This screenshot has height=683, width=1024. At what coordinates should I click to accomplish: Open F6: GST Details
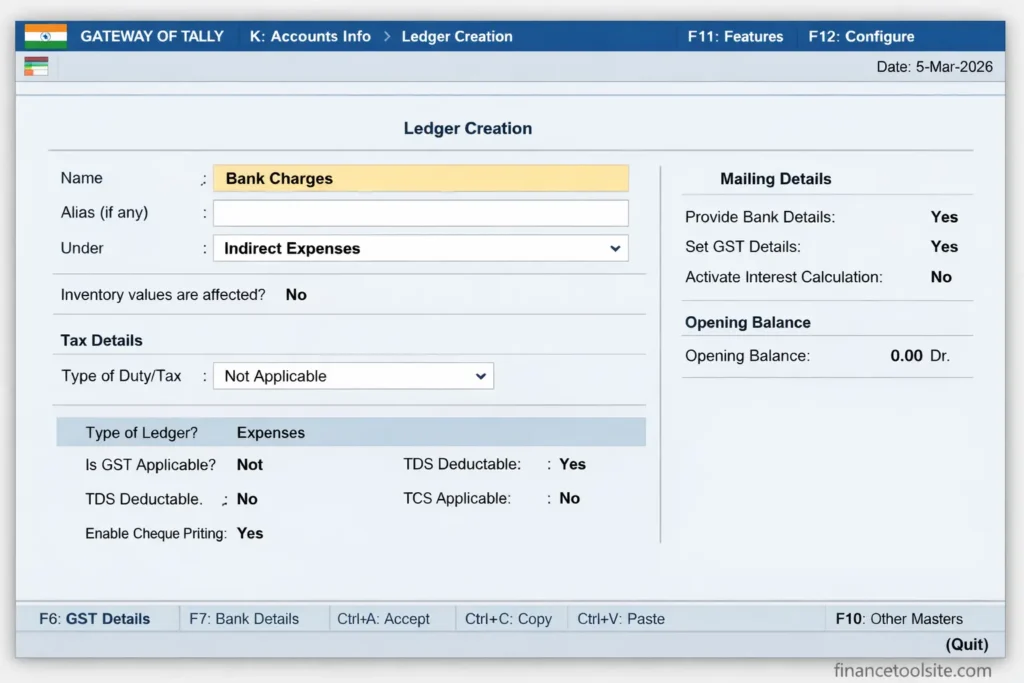click(x=97, y=618)
